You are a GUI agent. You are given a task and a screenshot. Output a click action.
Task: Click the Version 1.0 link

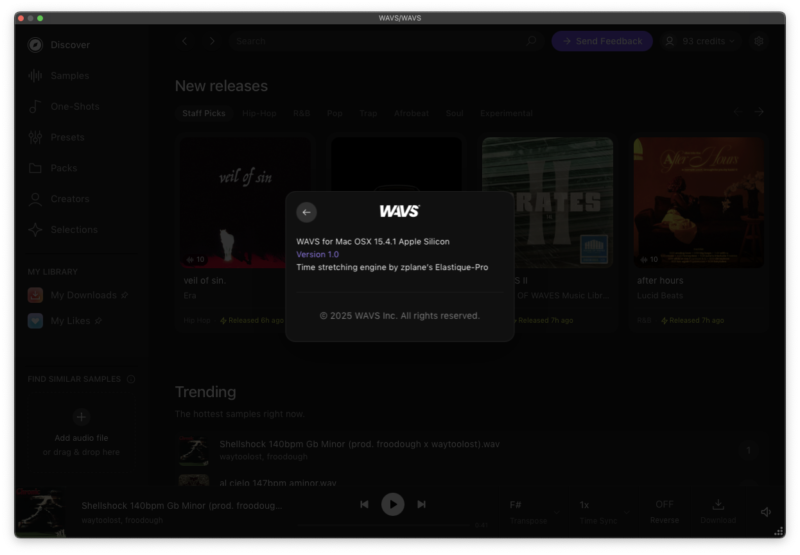coord(317,255)
